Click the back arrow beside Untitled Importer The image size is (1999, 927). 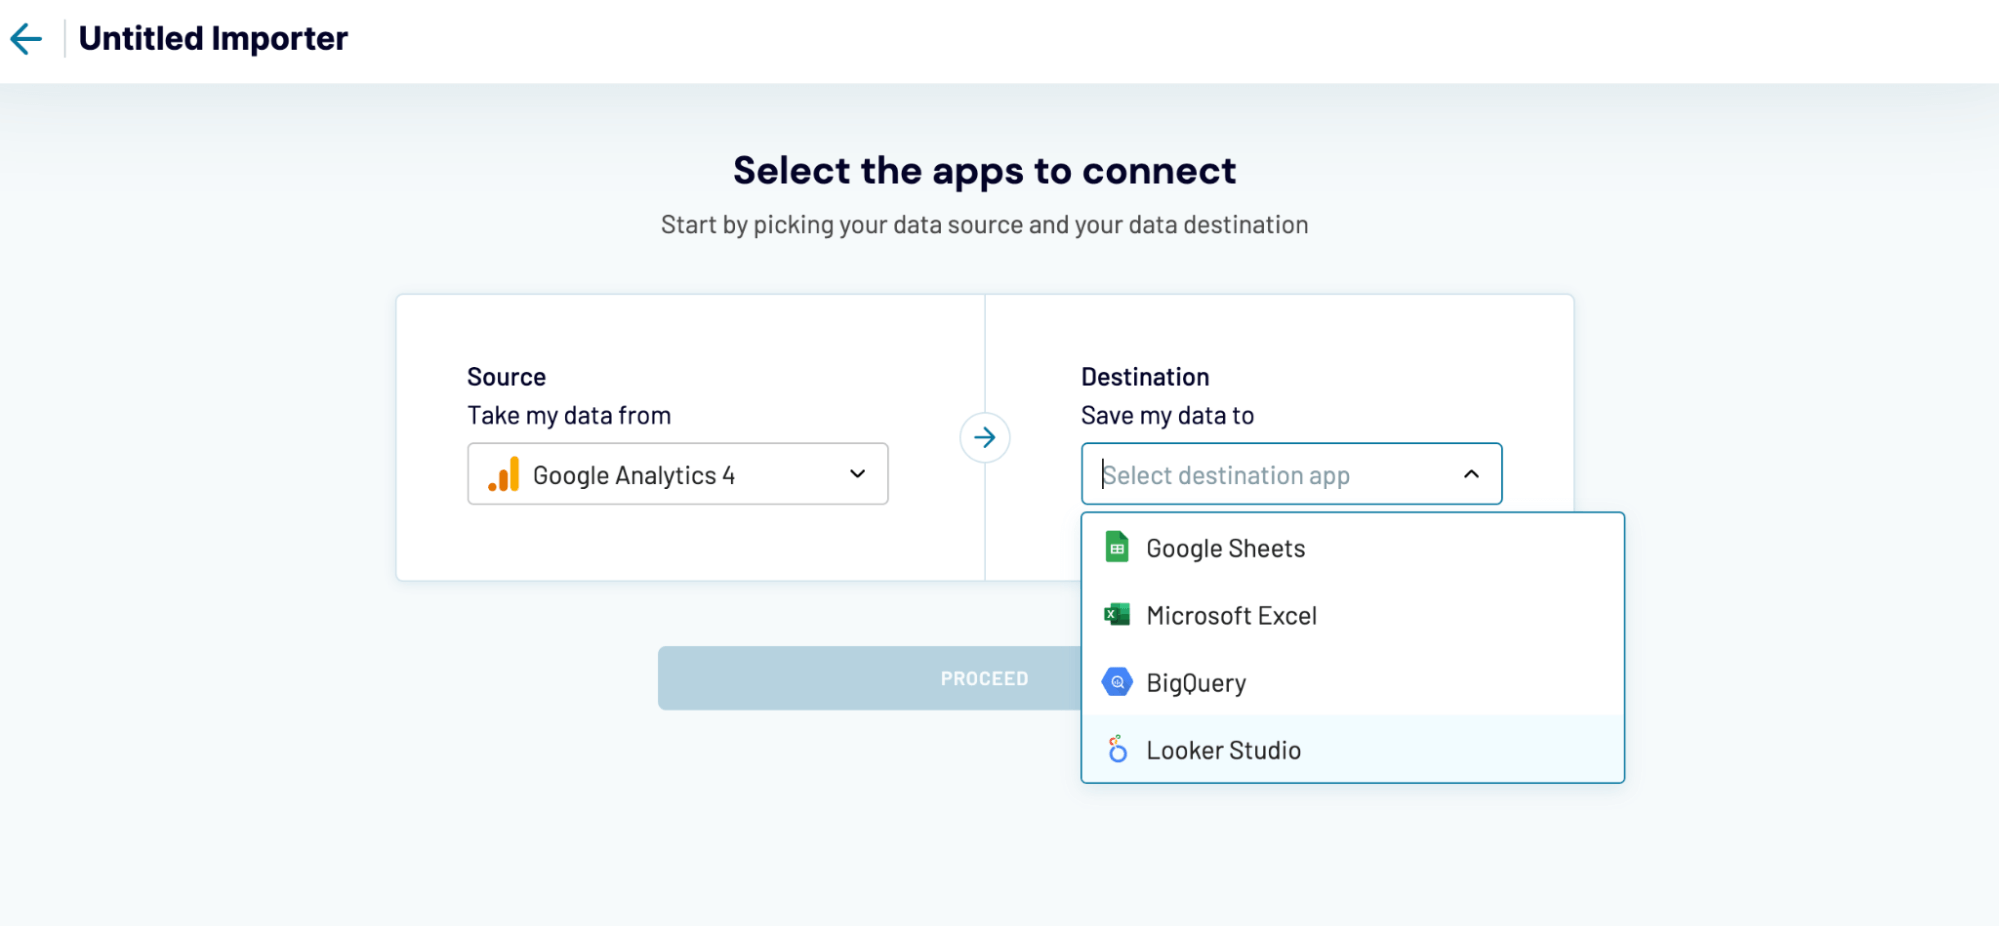[26, 38]
